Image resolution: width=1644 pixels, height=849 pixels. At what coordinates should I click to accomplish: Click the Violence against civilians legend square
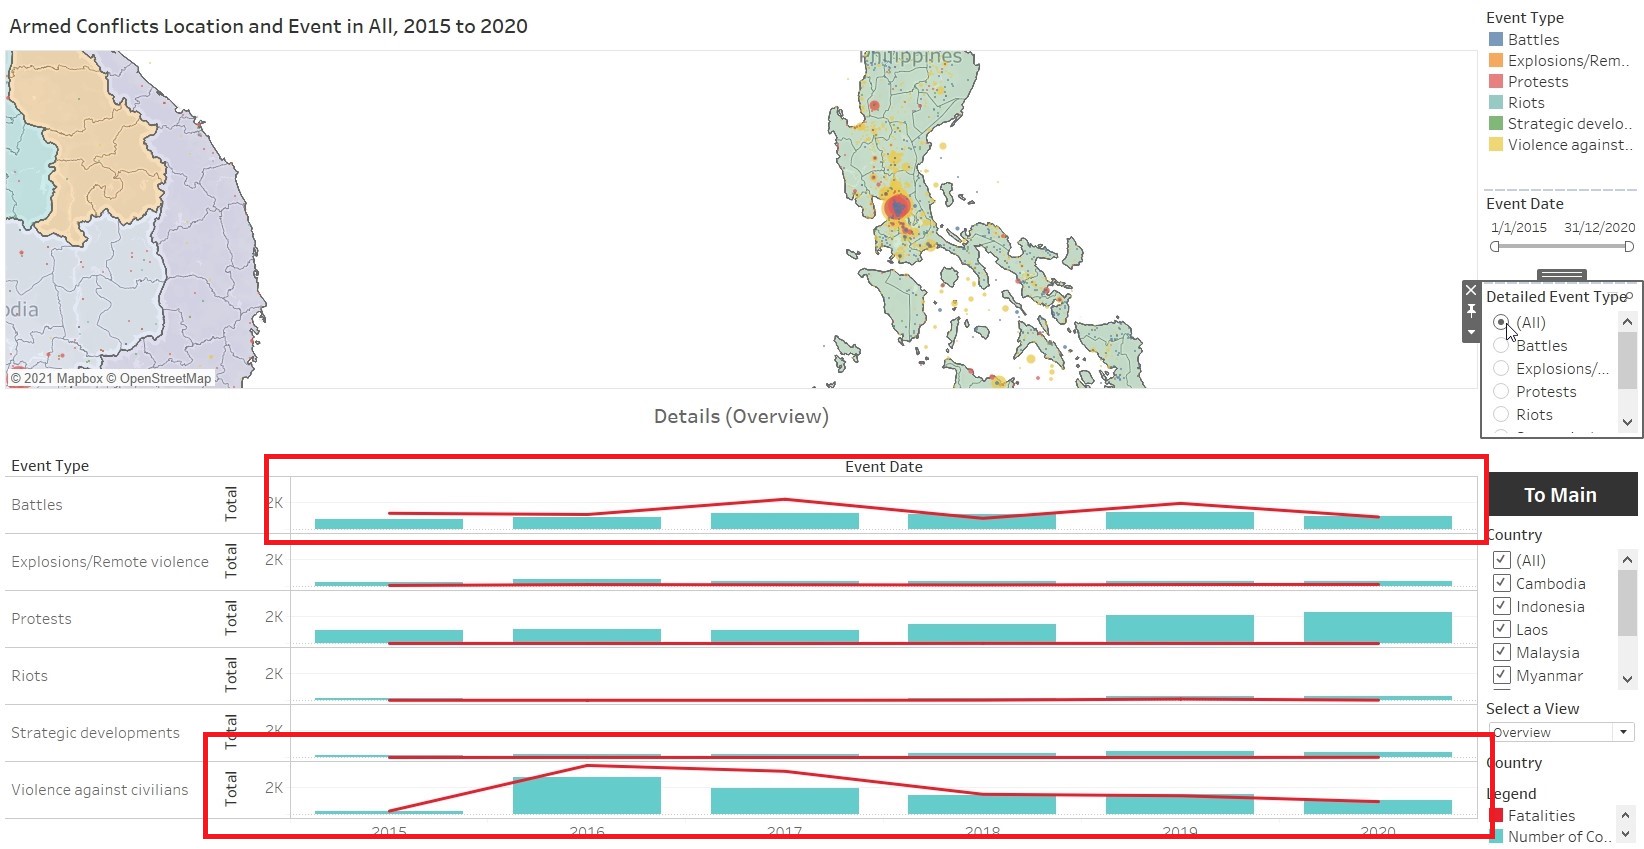point(1496,145)
